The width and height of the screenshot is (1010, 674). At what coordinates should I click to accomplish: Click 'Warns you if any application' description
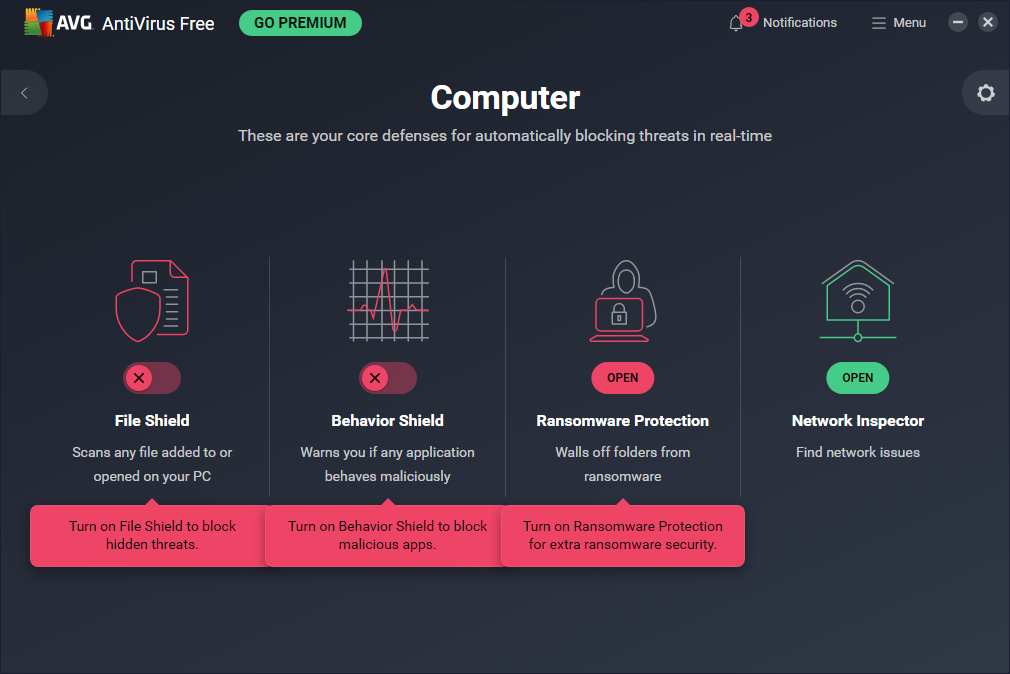388,464
